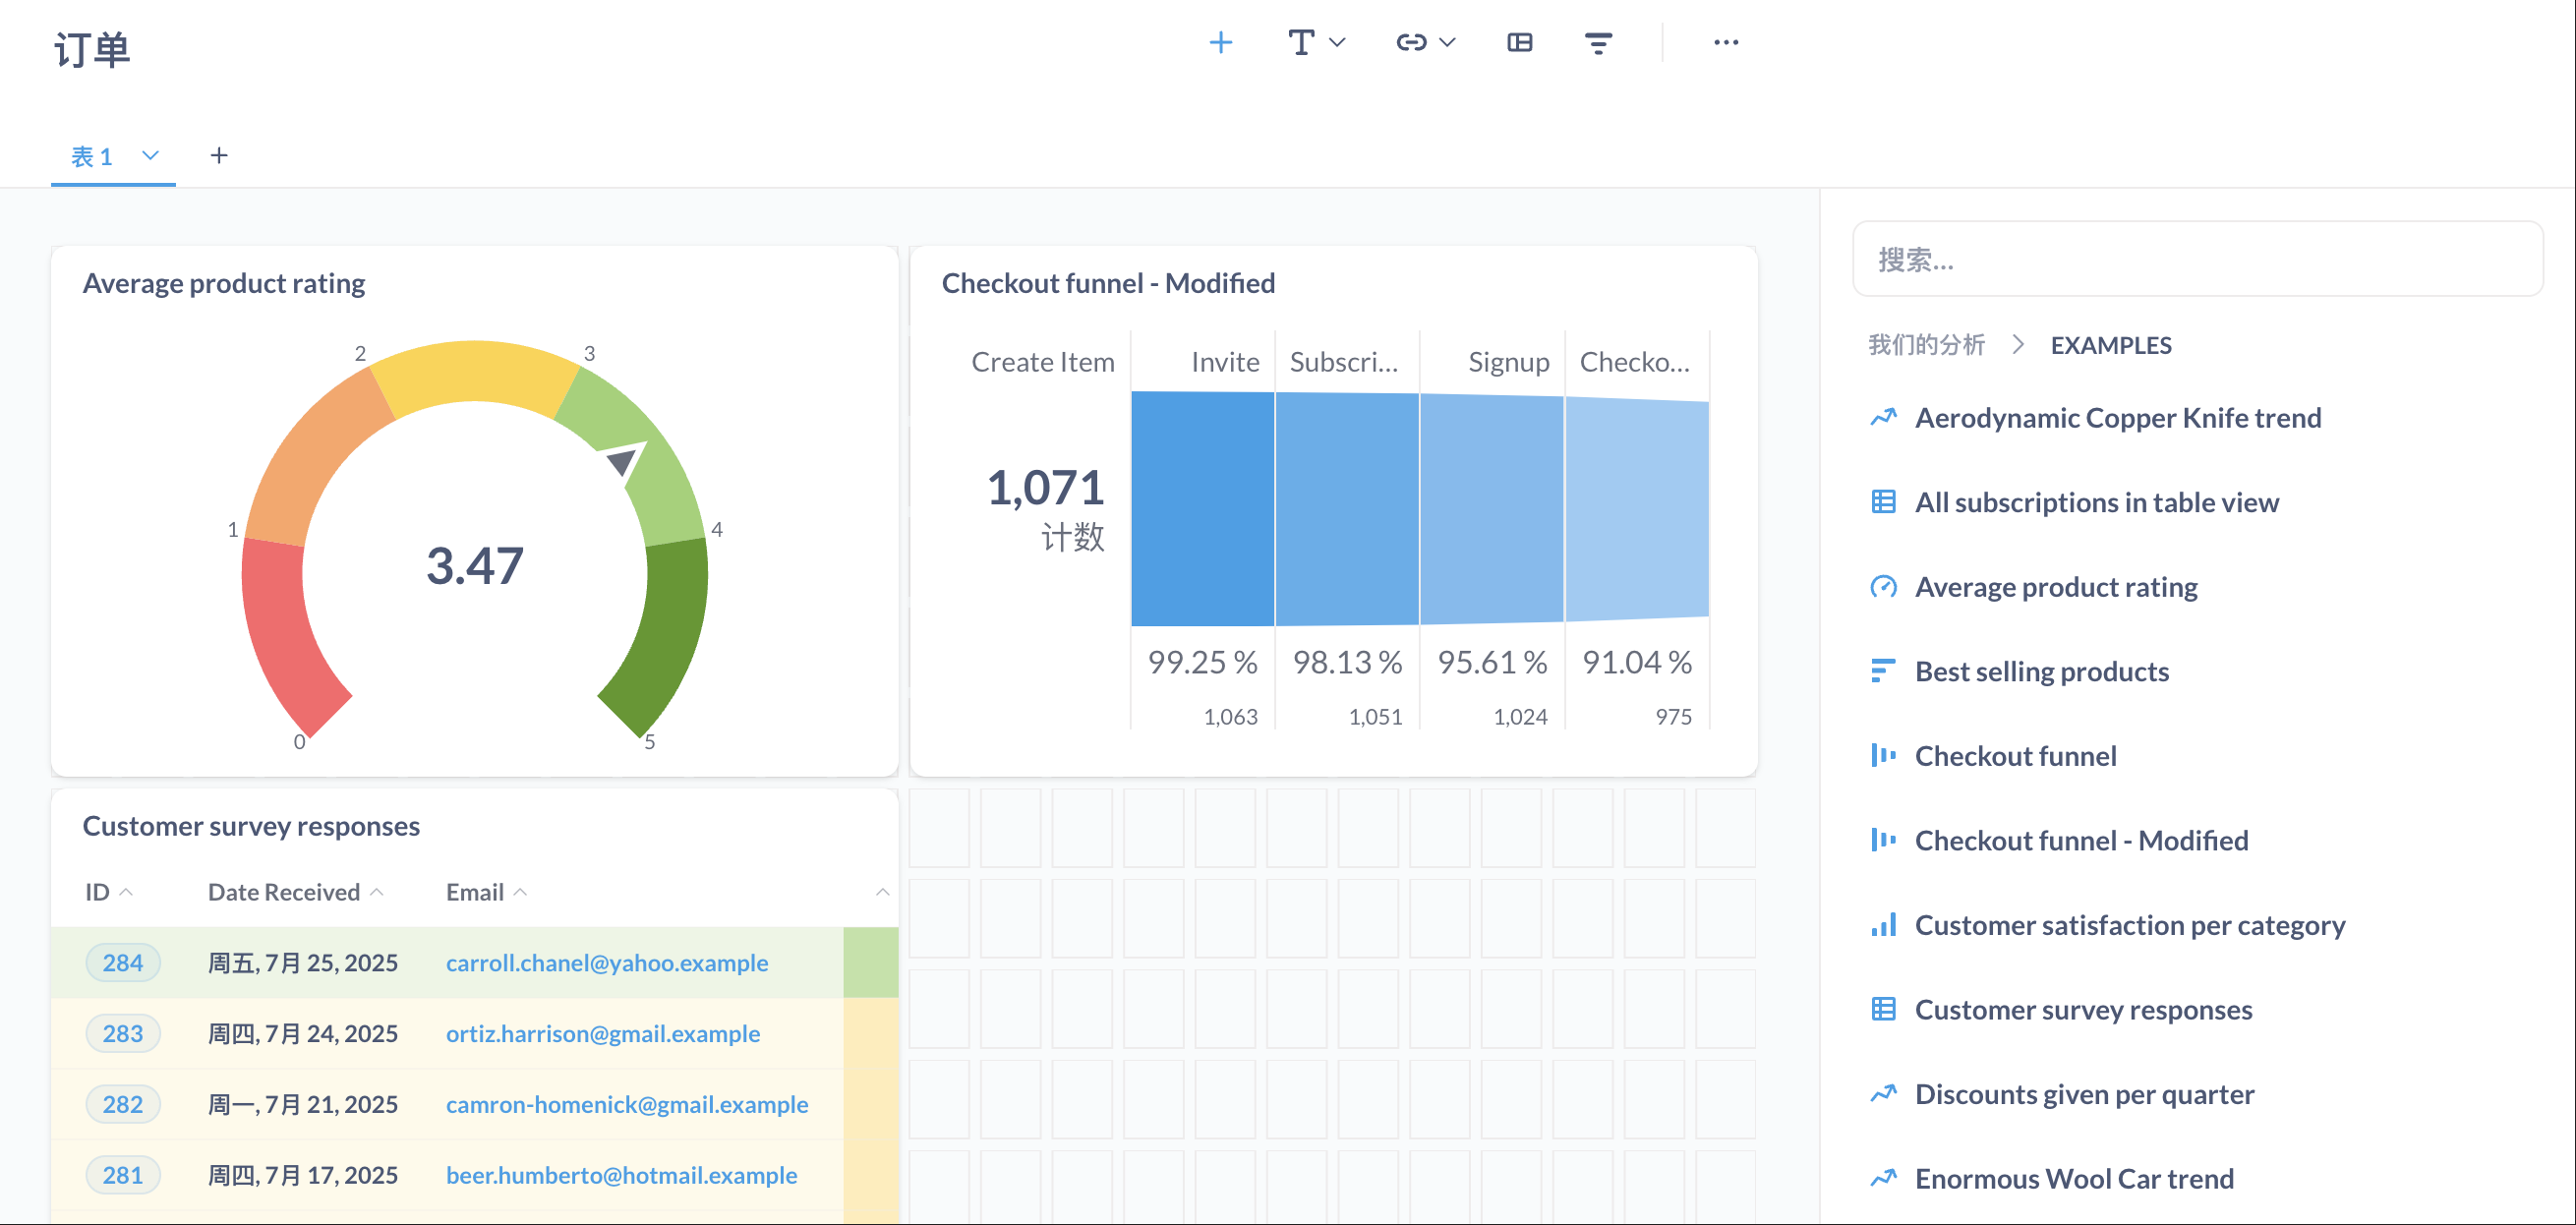Click the 我们的分析 breadcrumb link

click(1926, 345)
